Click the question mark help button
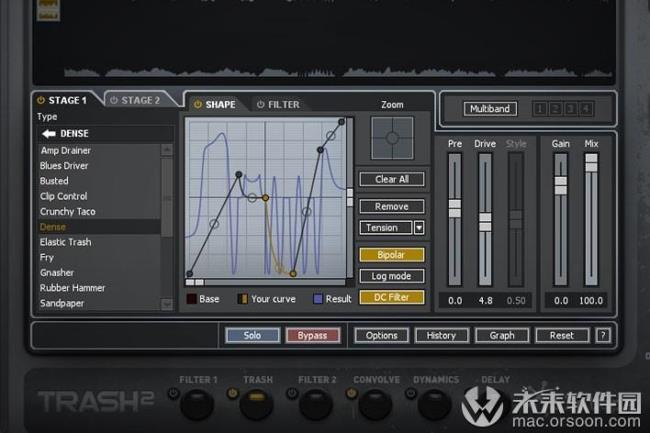This screenshot has width=650, height=433. click(603, 335)
